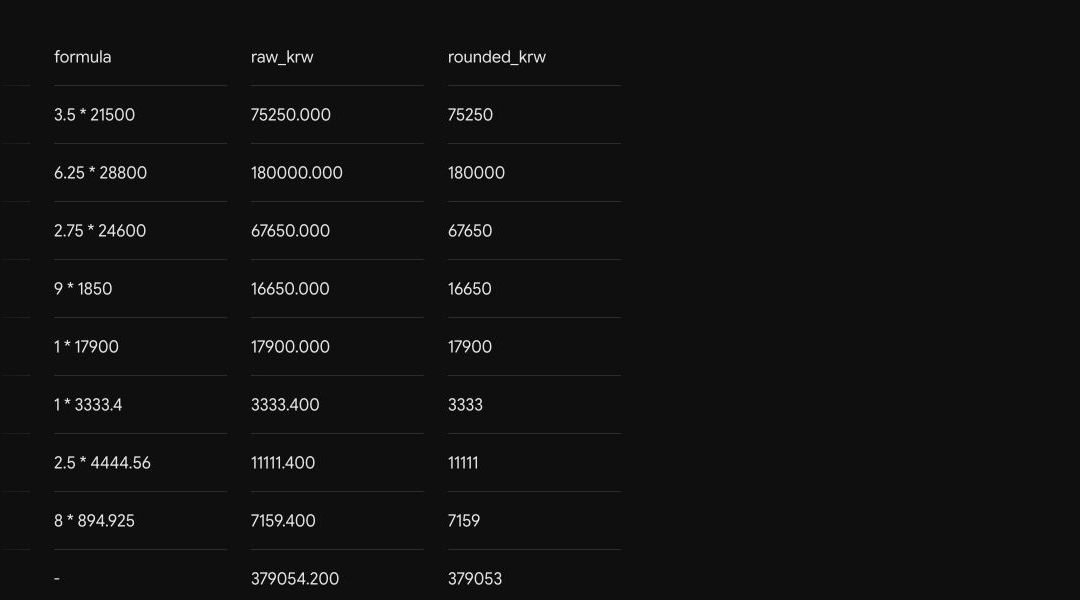This screenshot has height=600, width=1080.
Task: Select the 2.5 * 4444.56 formula cell
Action: click(102, 462)
